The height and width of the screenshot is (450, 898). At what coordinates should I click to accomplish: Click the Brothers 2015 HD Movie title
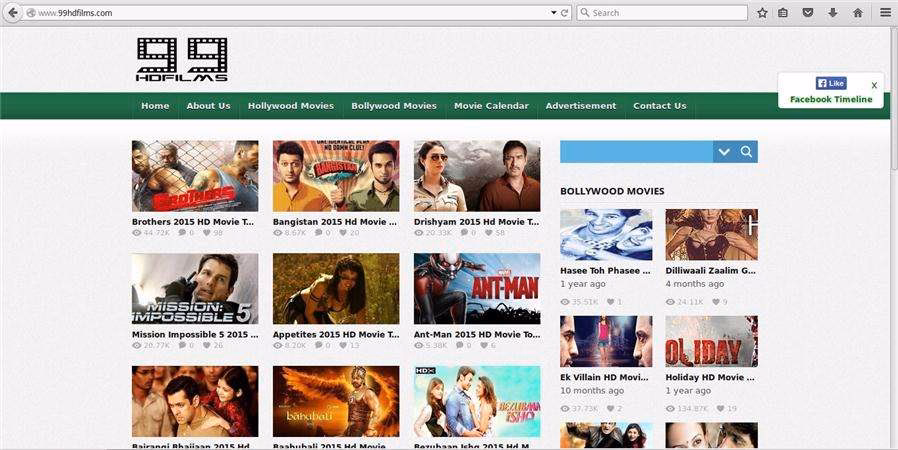tap(193, 222)
